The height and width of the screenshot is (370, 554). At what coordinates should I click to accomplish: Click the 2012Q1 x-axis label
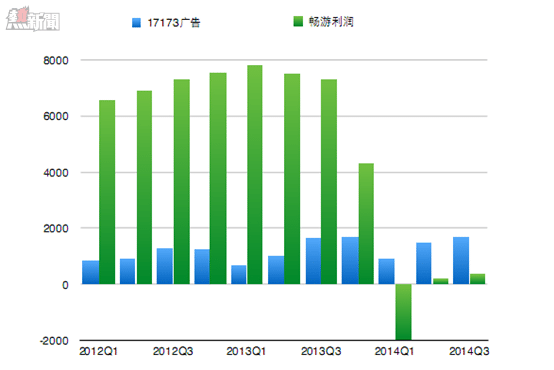coord(99,351)
